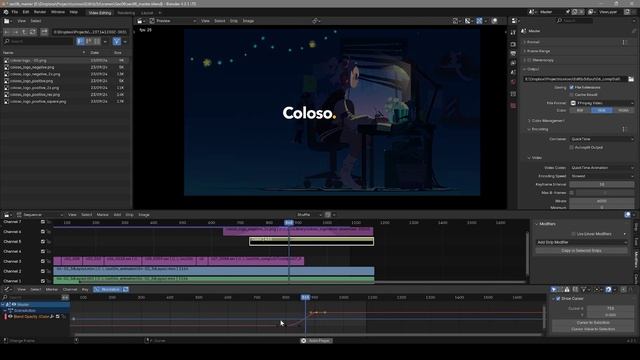Open the View Layer properties tab icon
Screen dimensions: 640x360
[x=513, y=63]
